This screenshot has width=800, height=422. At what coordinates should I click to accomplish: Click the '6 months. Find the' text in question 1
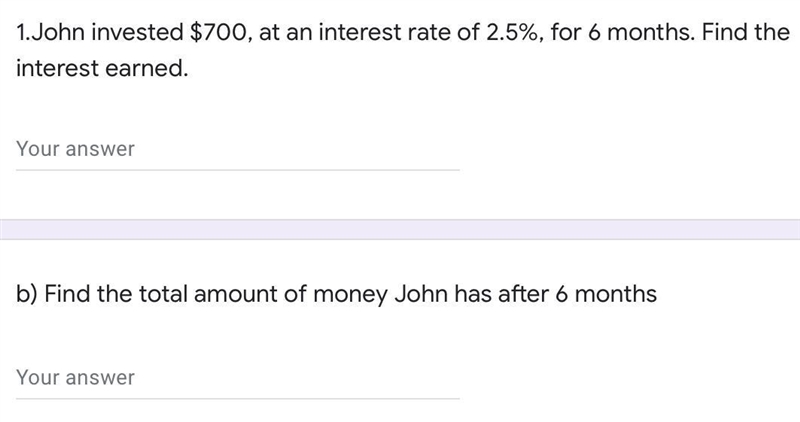point(689,33)
